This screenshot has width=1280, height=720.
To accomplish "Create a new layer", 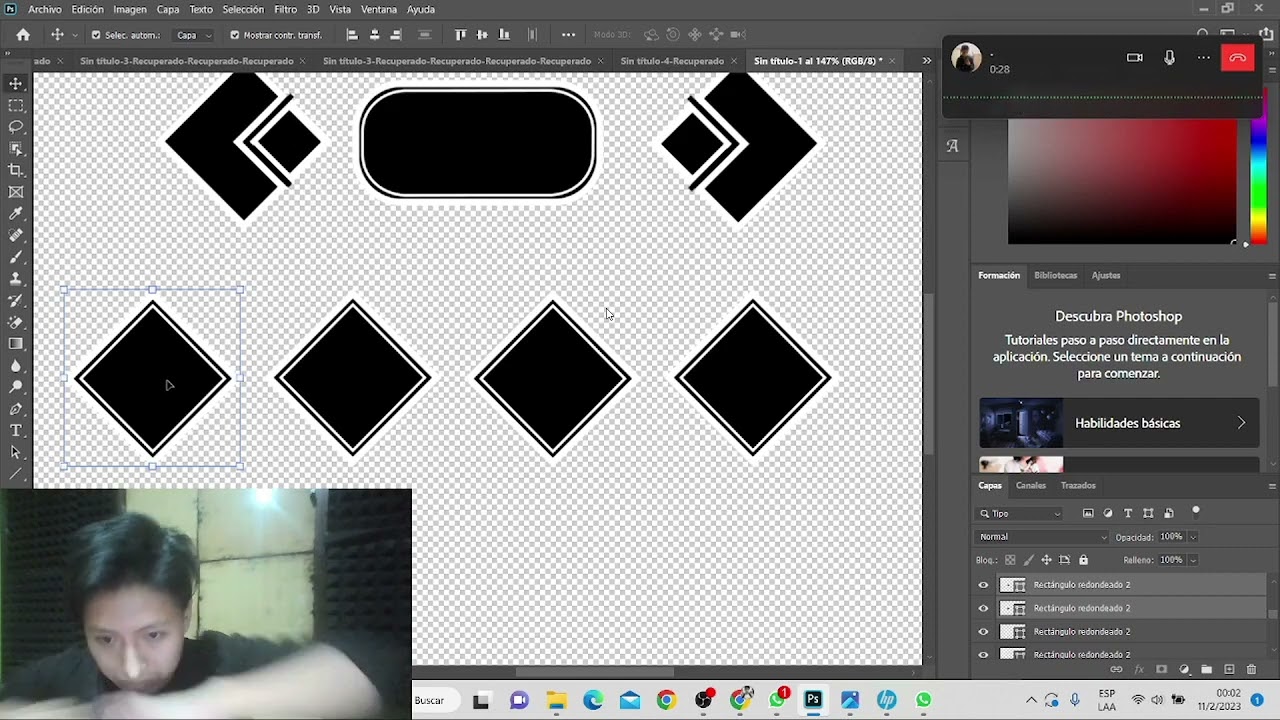I will pos(1229,669).
